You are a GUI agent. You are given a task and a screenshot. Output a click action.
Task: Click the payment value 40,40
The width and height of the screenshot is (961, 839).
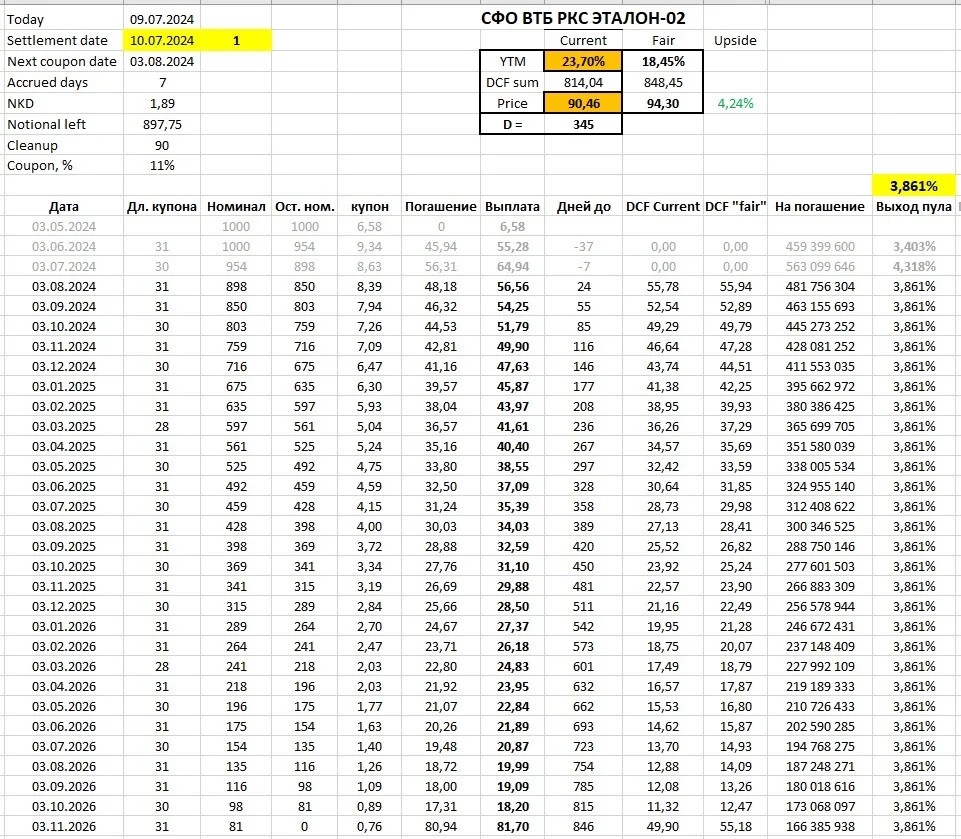point(513,446)
